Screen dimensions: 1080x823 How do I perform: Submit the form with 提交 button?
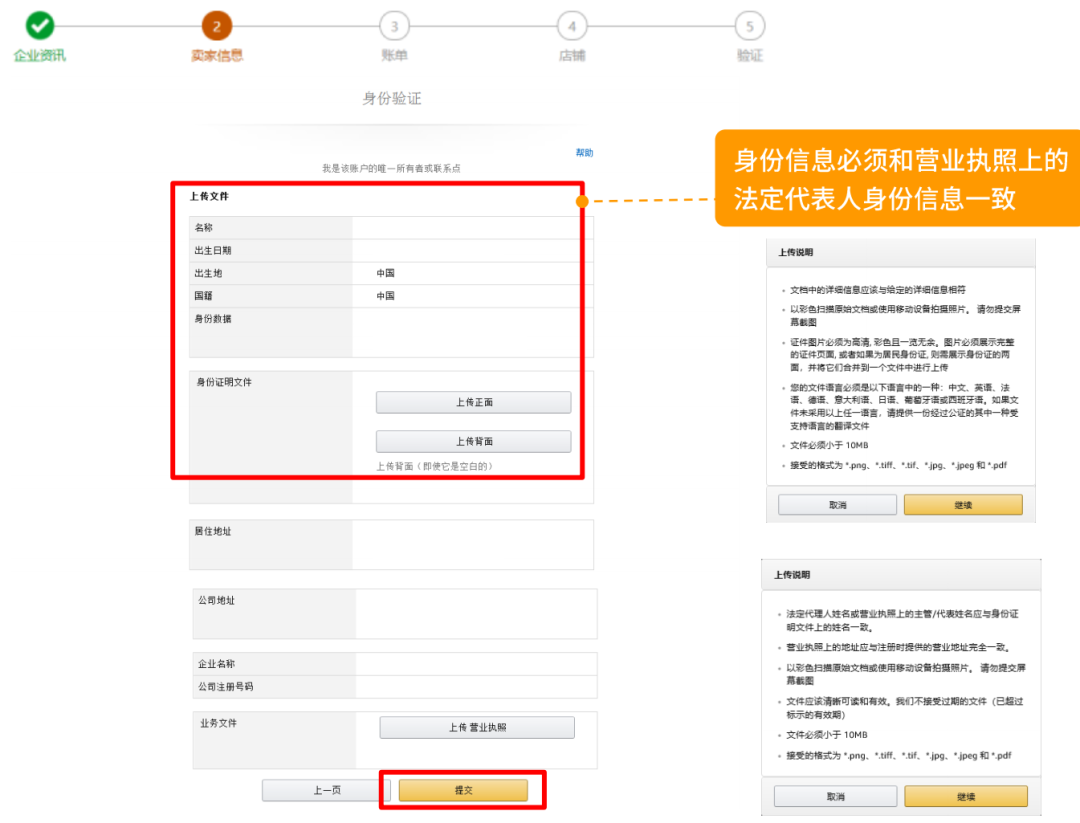pyautogui.click(x=464, y=790)
